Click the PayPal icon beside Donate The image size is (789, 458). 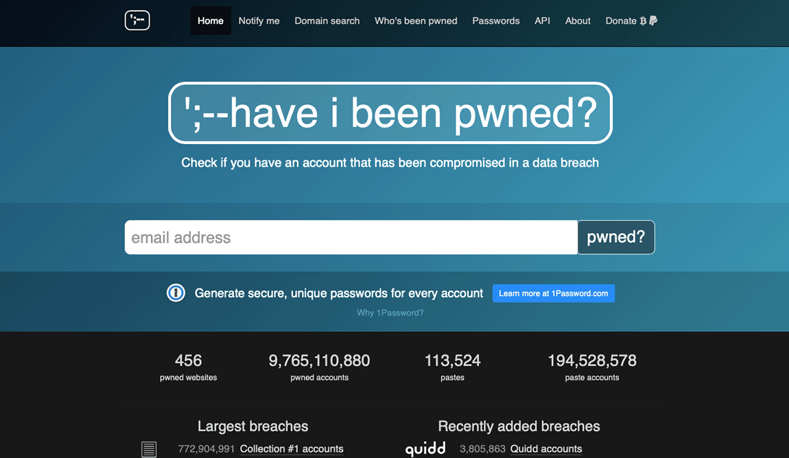[x=653, y=21]
